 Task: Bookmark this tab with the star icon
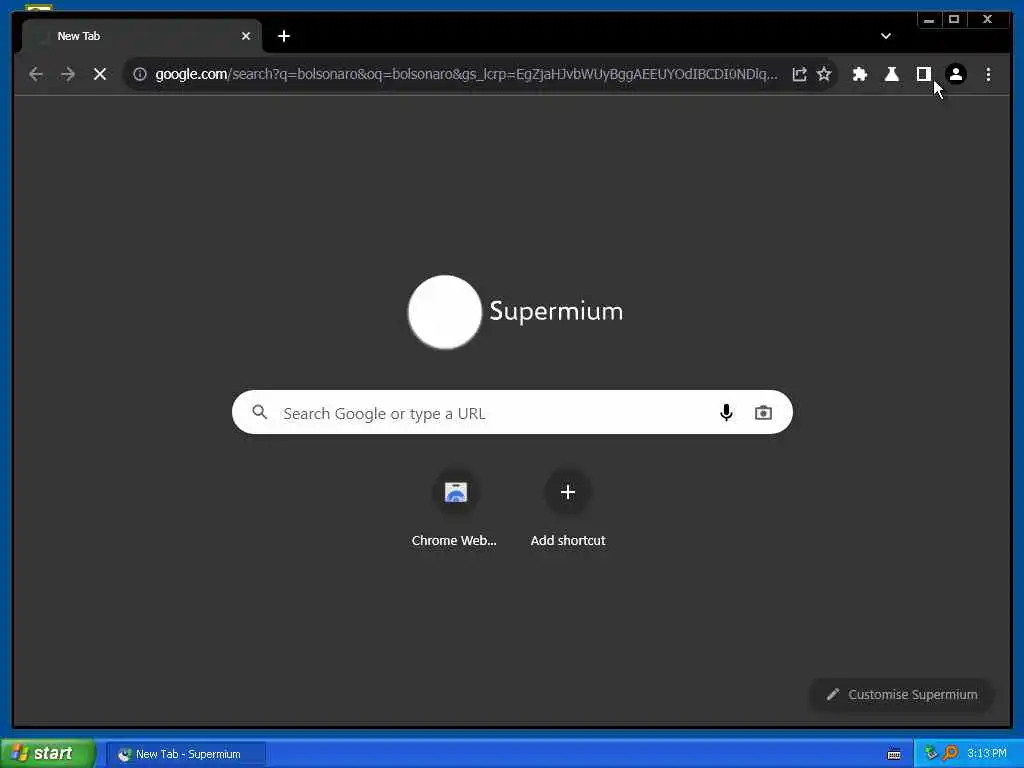pos(824,74)
